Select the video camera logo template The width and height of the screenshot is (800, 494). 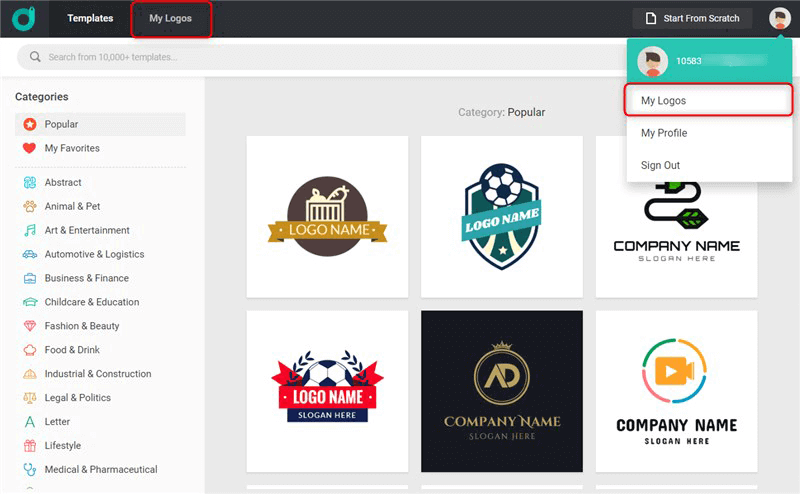[676, 390]
